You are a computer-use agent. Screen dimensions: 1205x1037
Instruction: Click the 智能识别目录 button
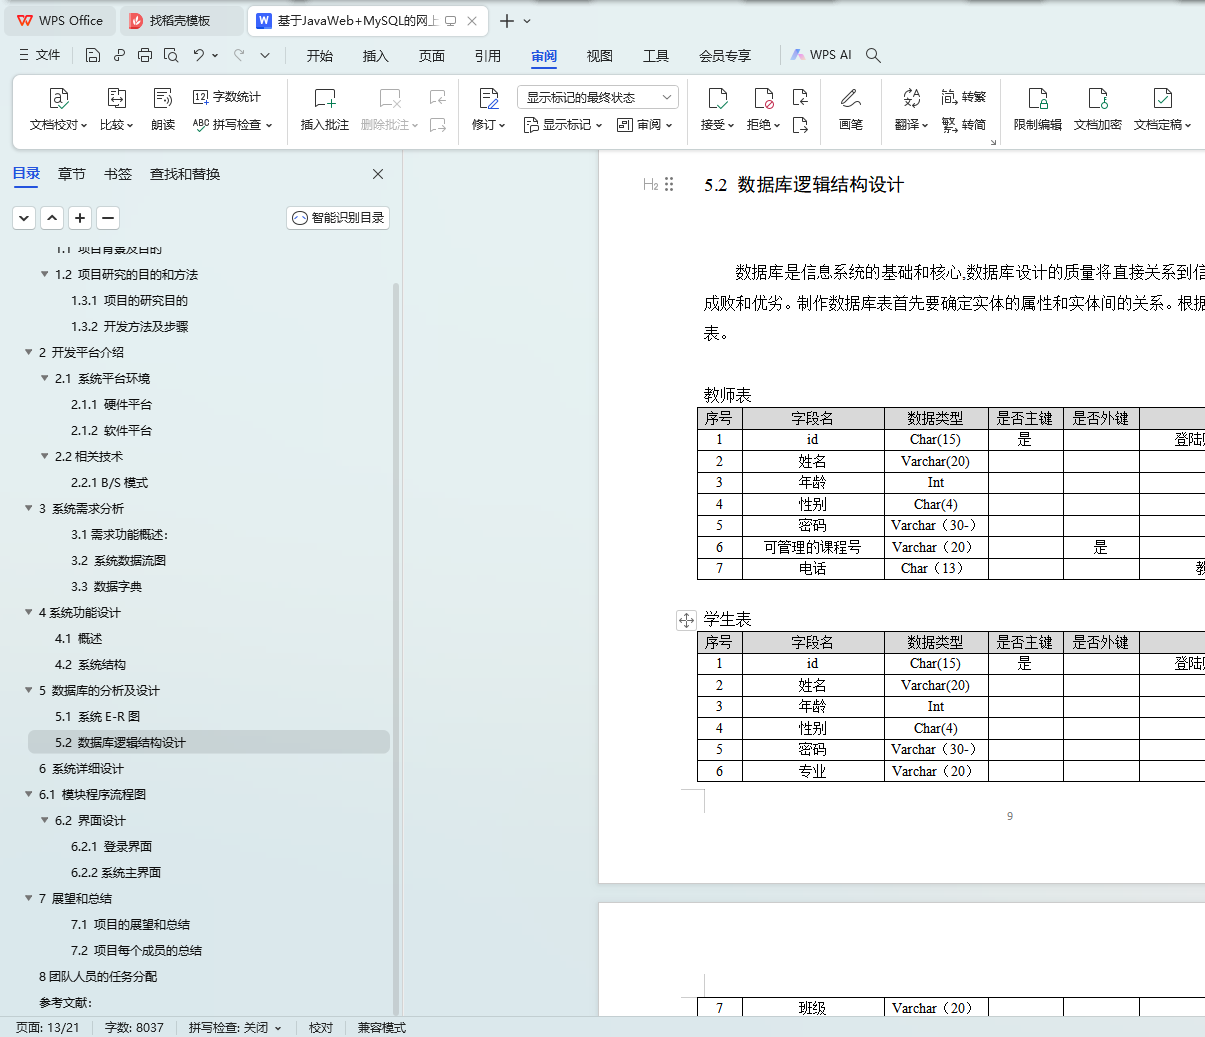tap(338, 218)
